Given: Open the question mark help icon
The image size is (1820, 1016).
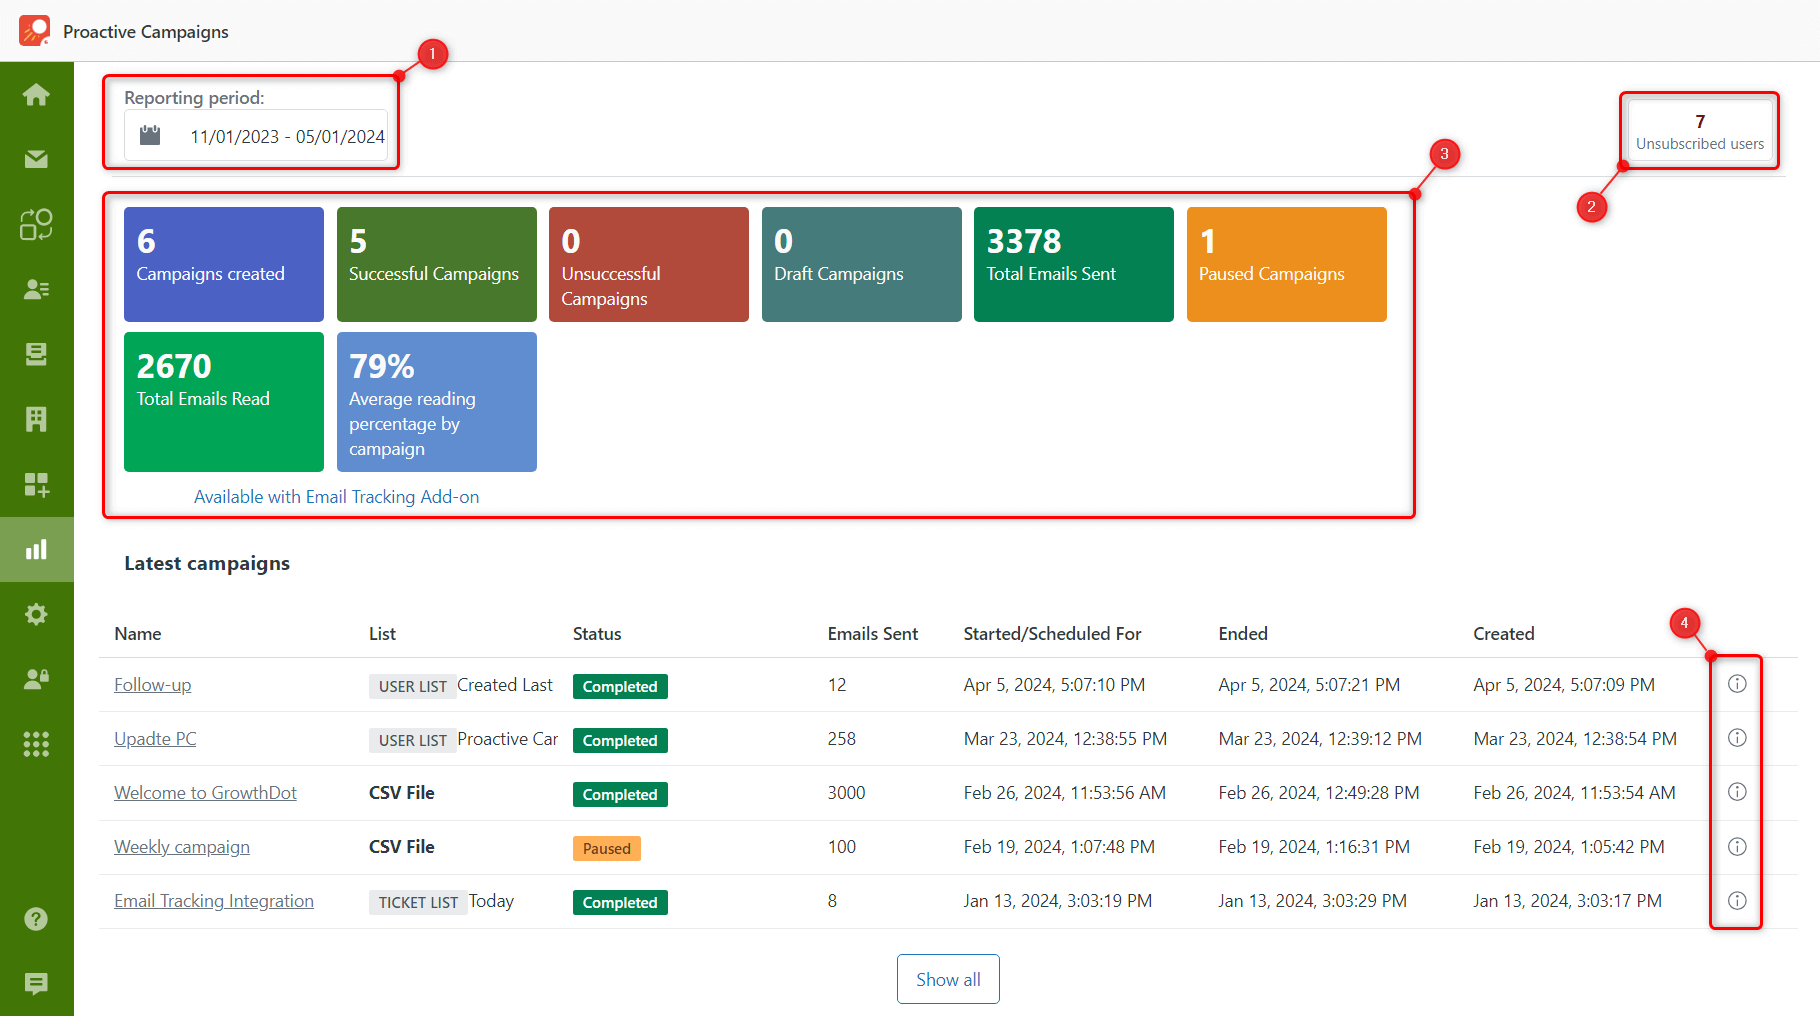Looking at the screenshot, I should point(36,919).
